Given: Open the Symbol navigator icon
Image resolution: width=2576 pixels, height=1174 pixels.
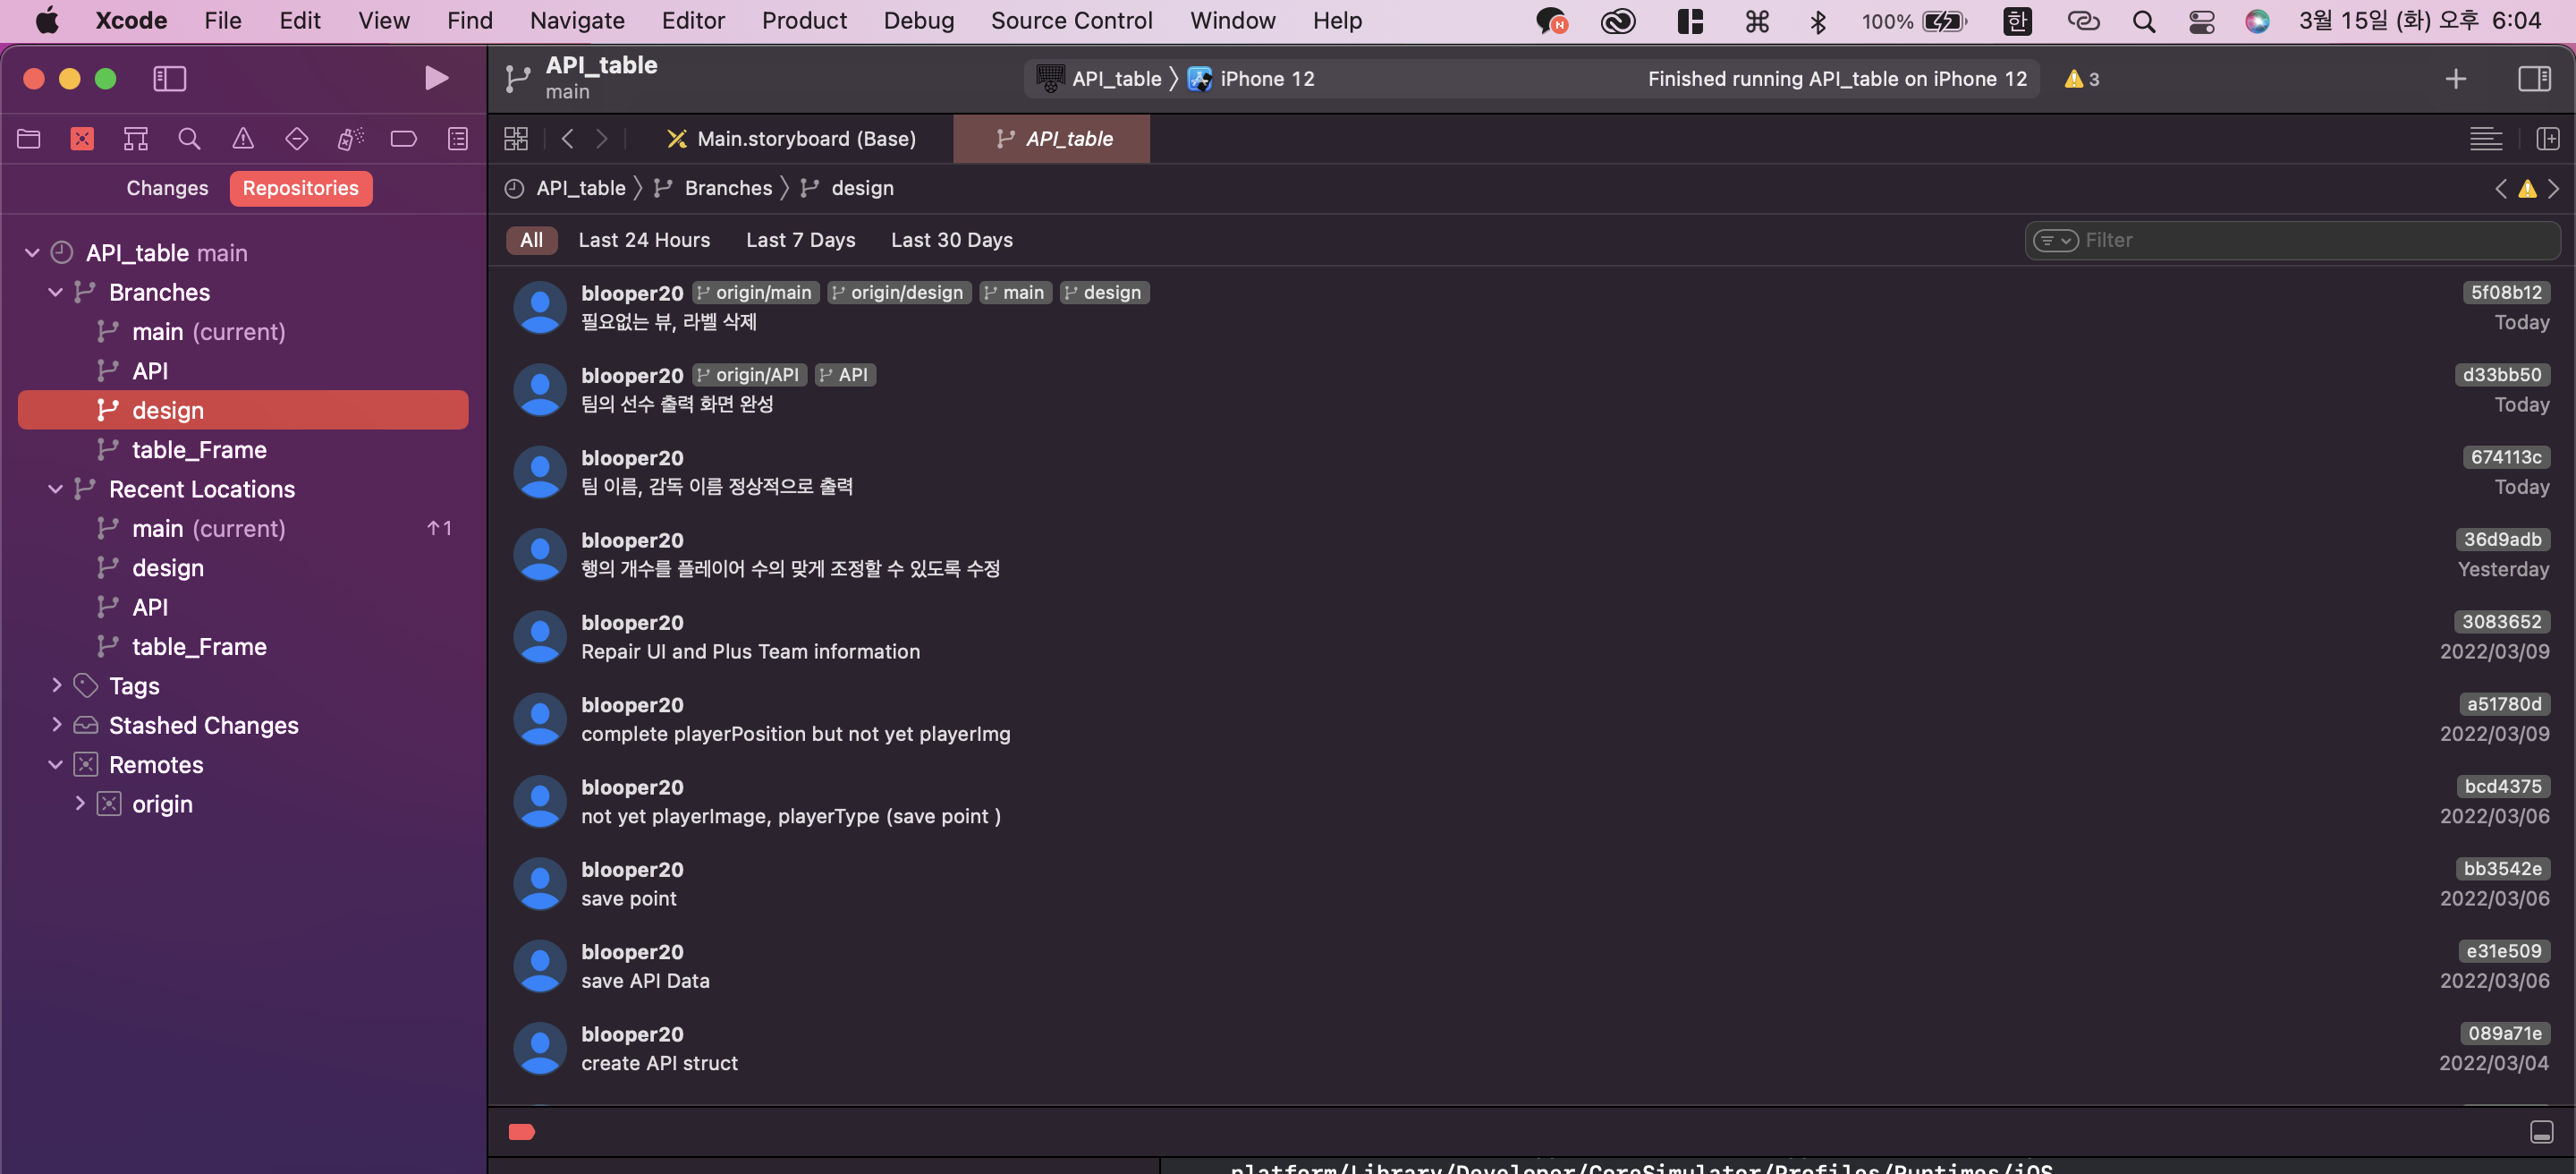Looking at the screenshot, I should coord(136,138).
